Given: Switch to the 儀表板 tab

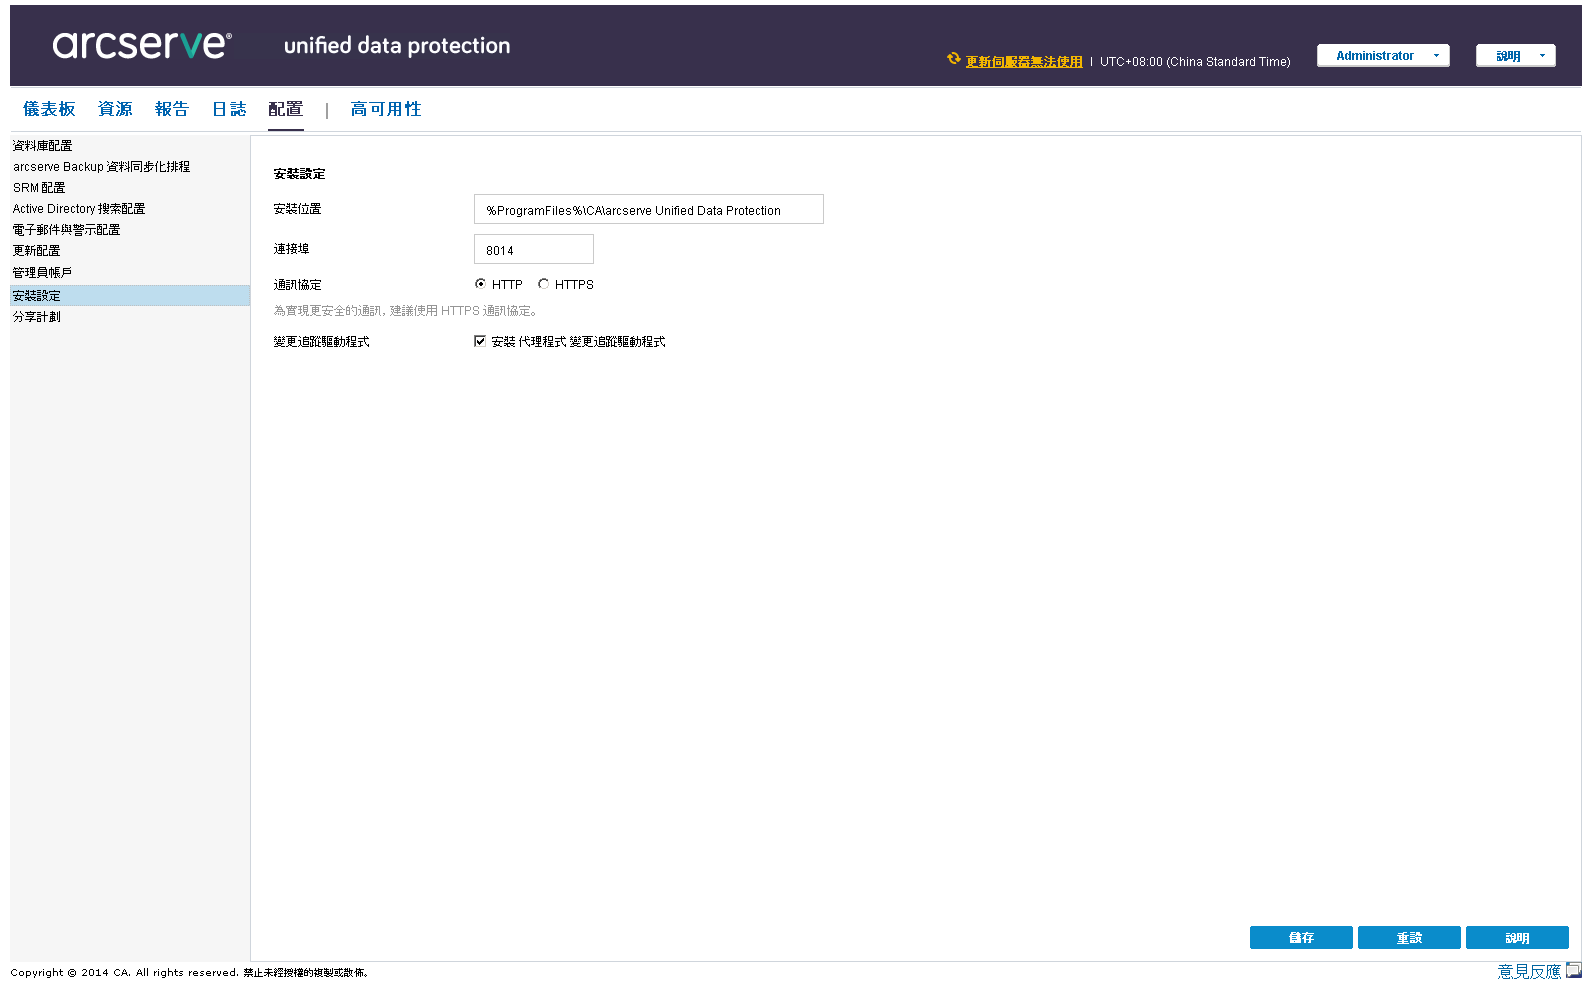Looking at the screenshot, I should coord(49,109).
